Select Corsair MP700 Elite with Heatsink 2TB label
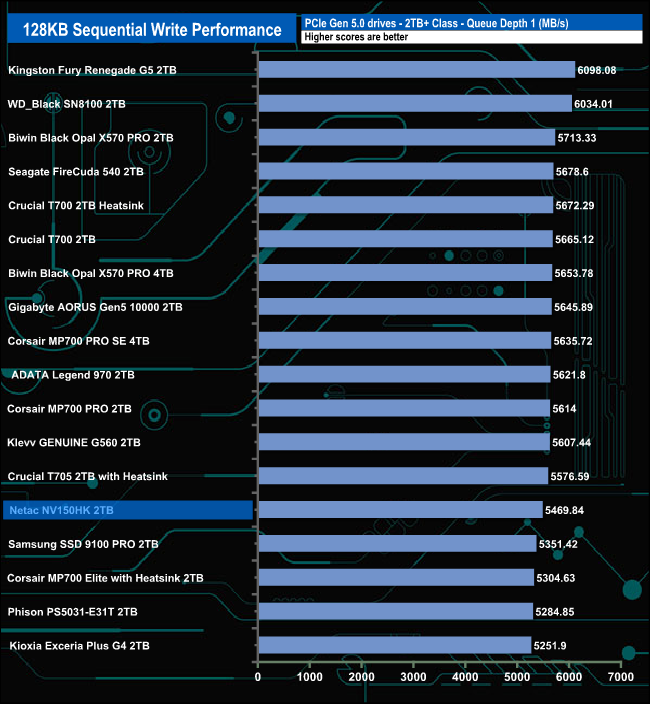This screenshot has height=704, width=650. pyautogui.click(x=105, y=578)
